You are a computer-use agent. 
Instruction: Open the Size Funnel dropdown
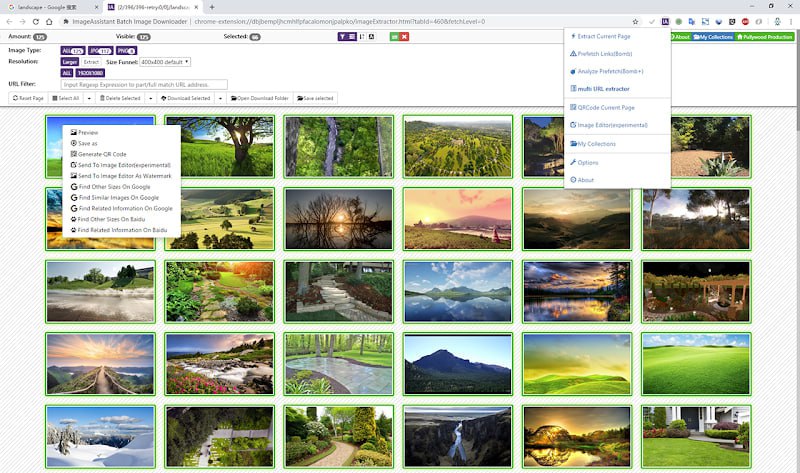pos(166,62)
